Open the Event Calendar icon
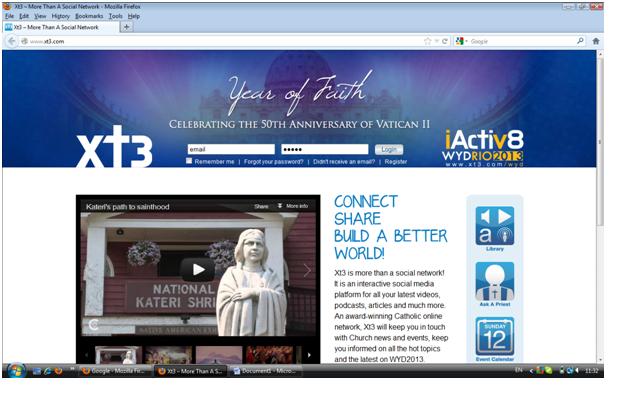 pos(494,337)
